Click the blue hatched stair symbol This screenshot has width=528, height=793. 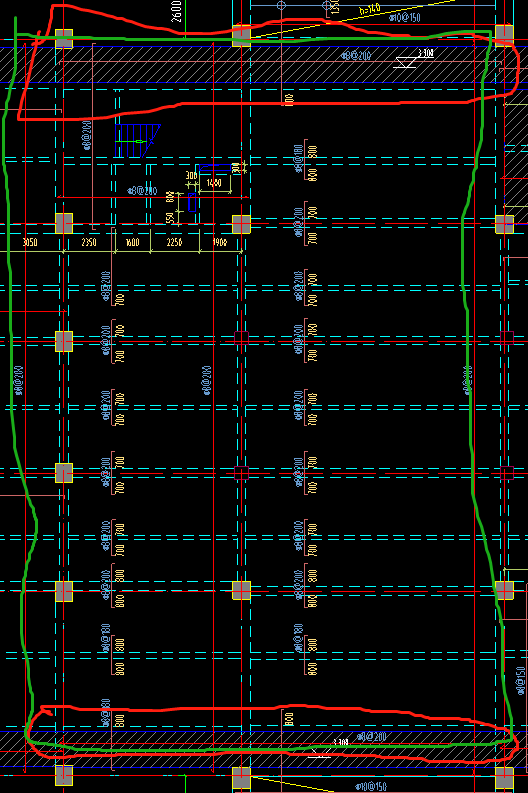(x=137, y=141)
